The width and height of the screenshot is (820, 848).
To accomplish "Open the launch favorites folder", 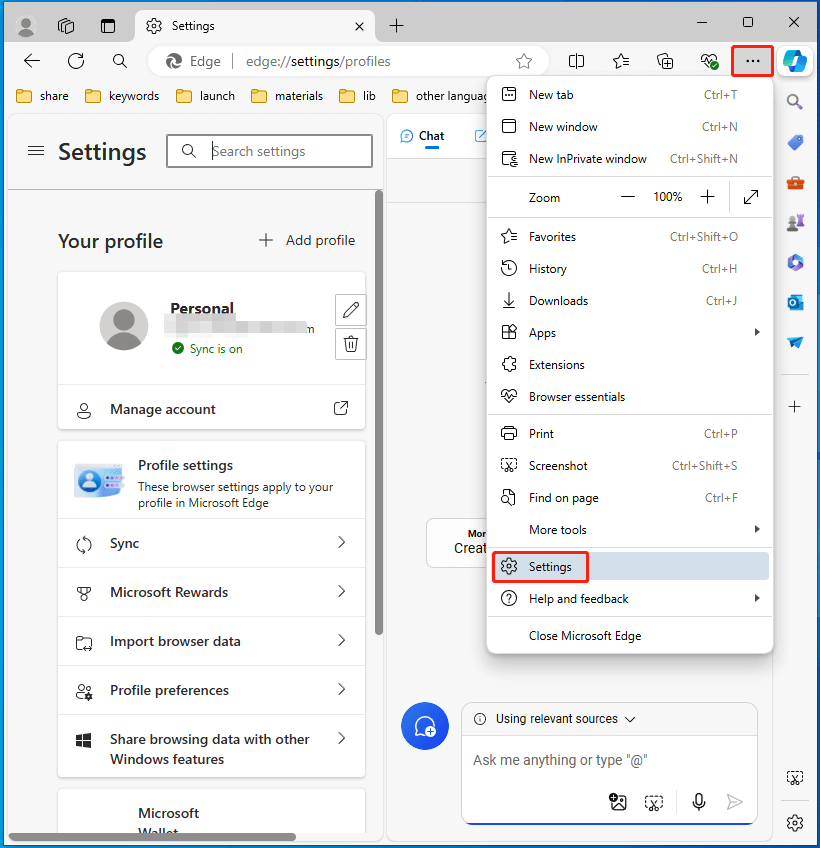I will (x=206, y=96).
